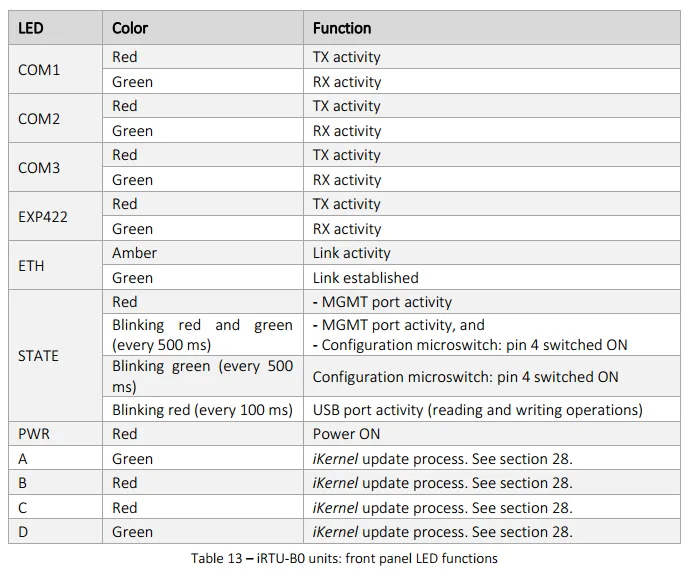The width and height of the screenshot is (687, 571).
Task: Click the Color column header
Action: [x=203, y=28]
